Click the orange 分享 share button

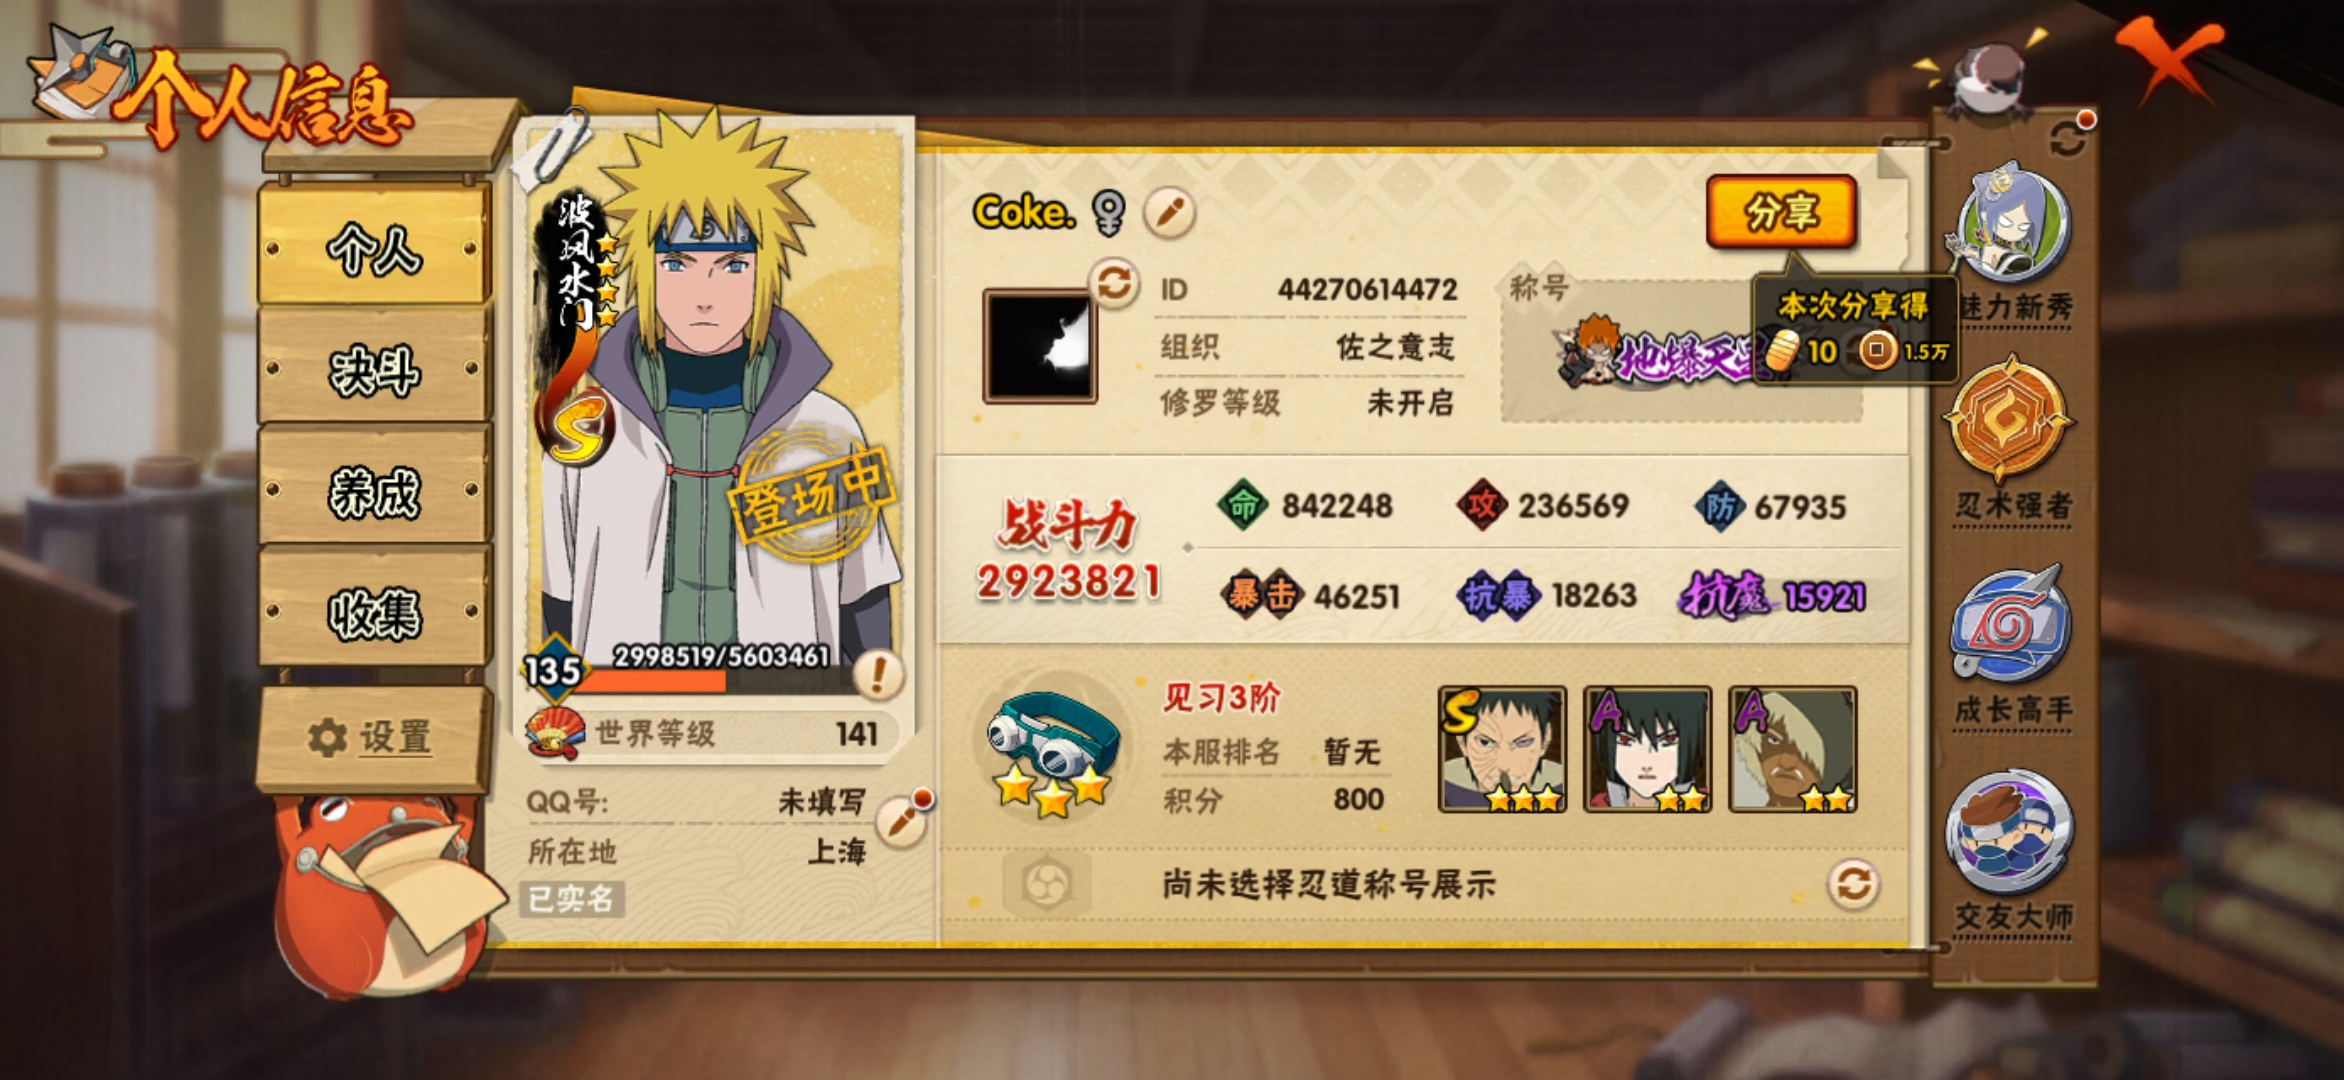(x=1781, y=212)
